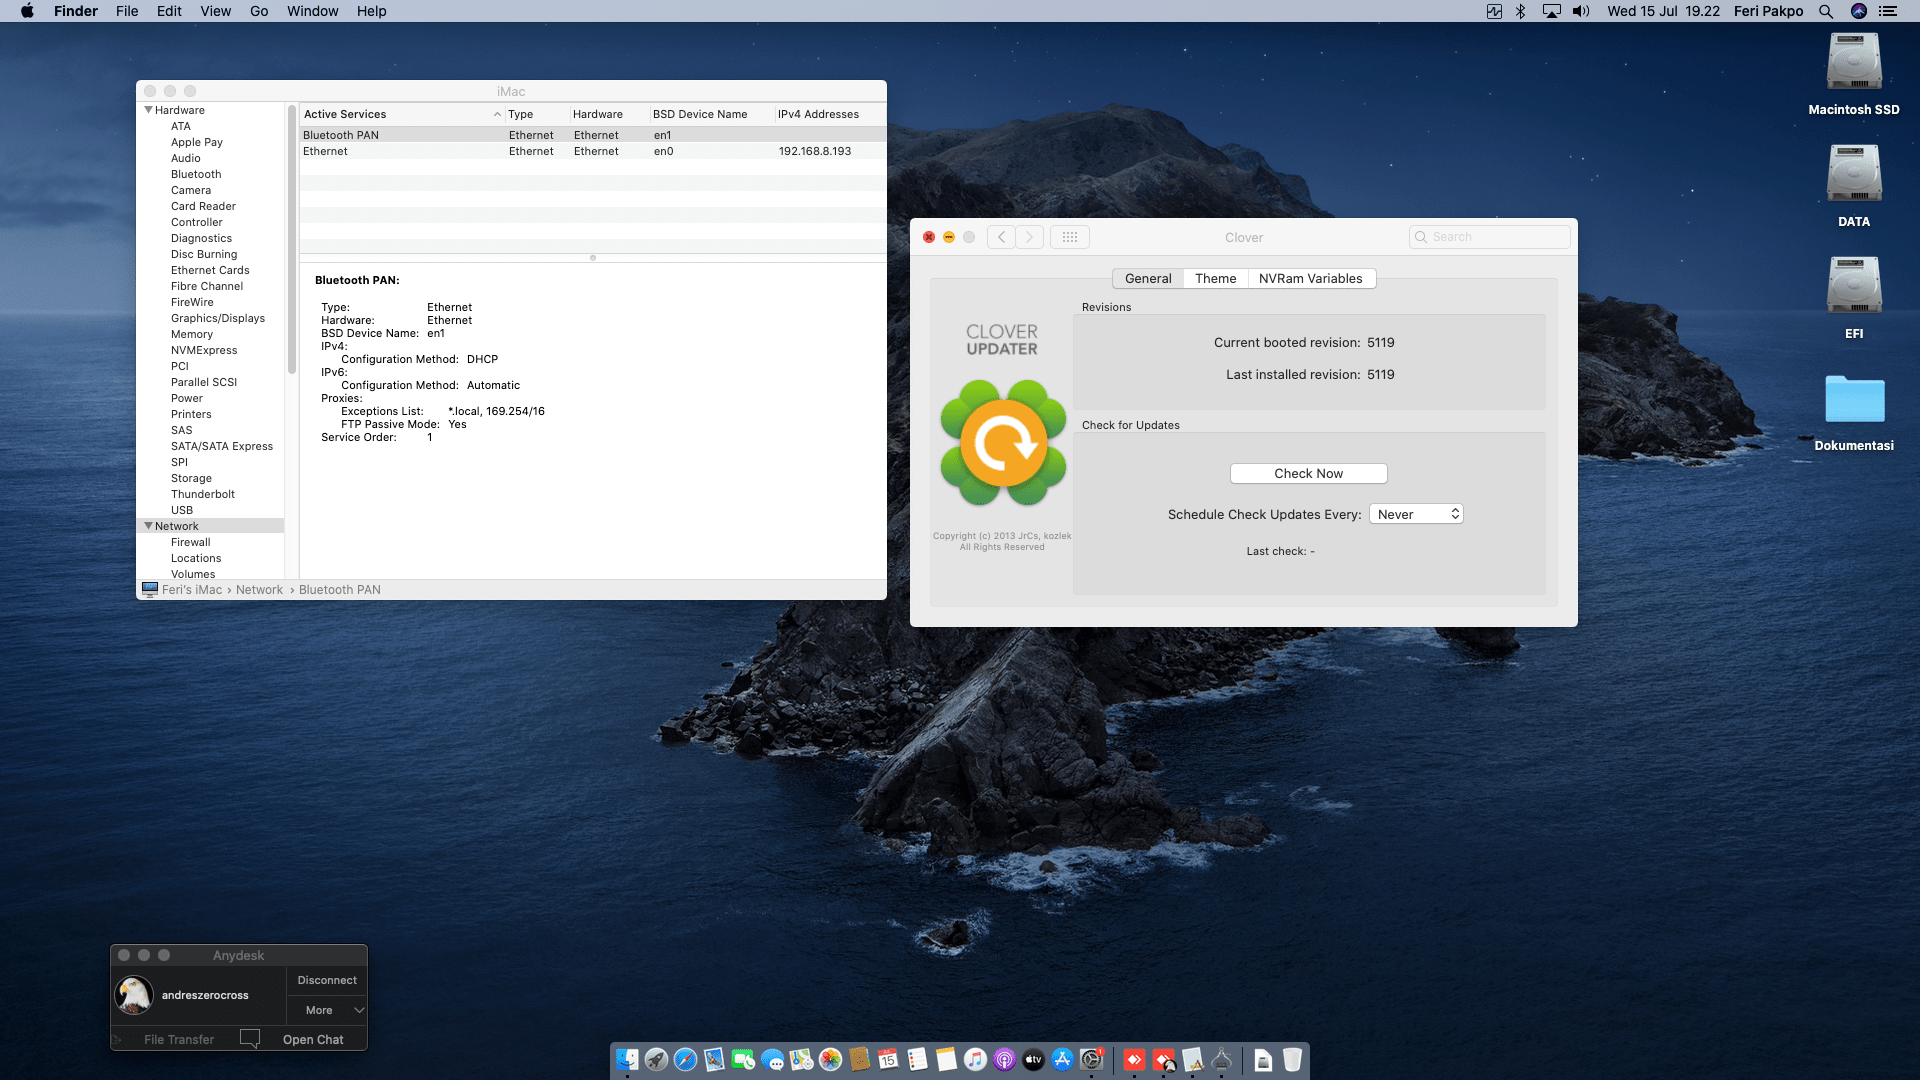Open the Go menu
Screen dimensions: 1920x1080
259,11
